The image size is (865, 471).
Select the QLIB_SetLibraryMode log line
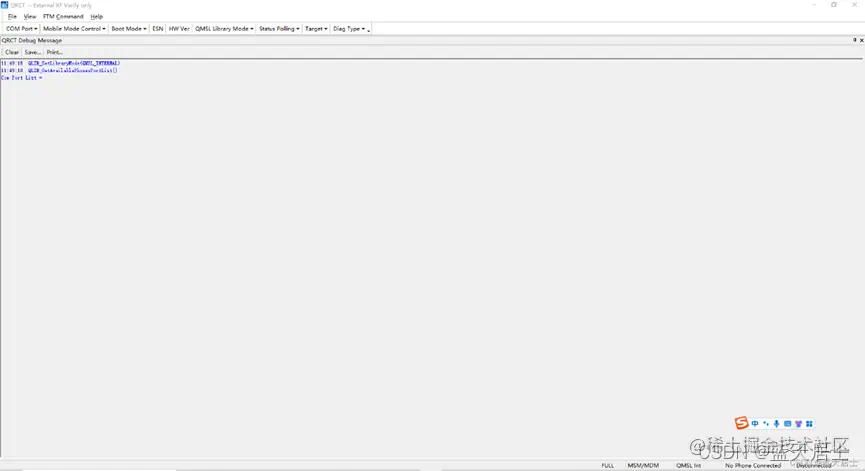point(60,63)
